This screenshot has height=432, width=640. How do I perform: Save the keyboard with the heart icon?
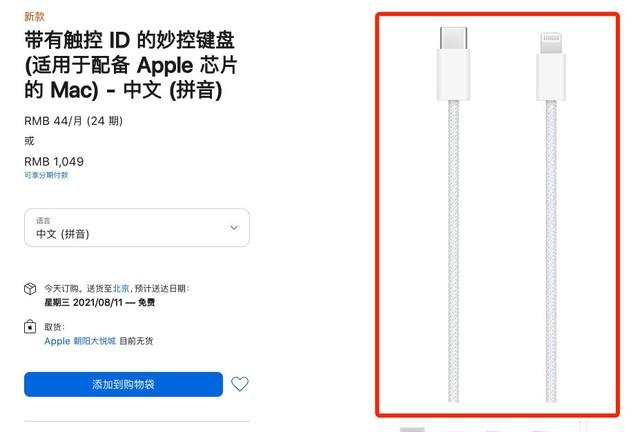tap(240, 384)
